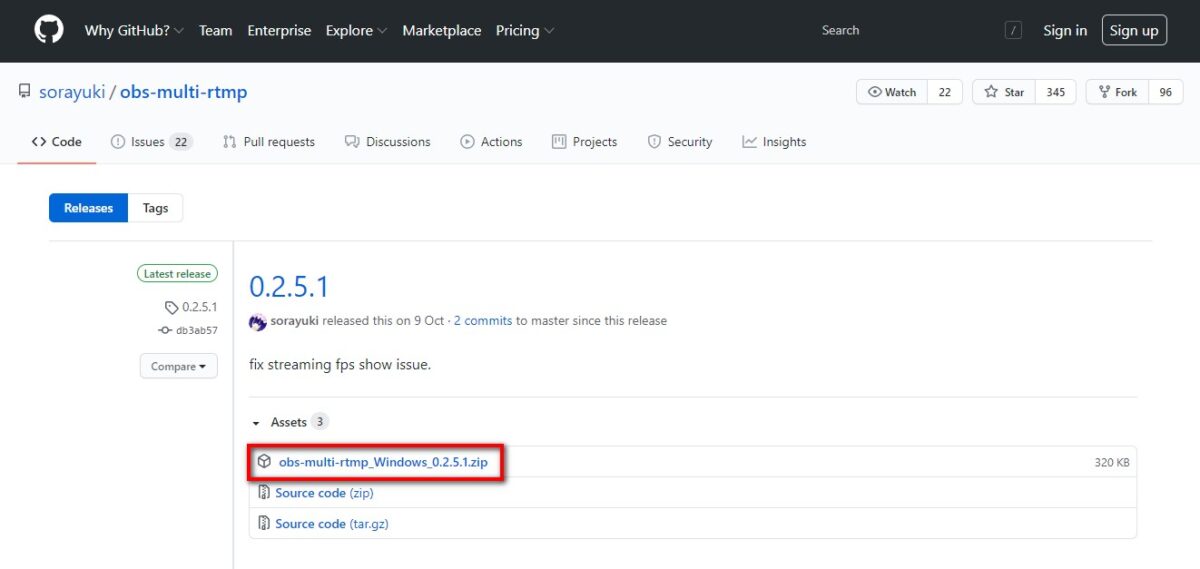Open the 2 commits link

(x=483, y=321)
